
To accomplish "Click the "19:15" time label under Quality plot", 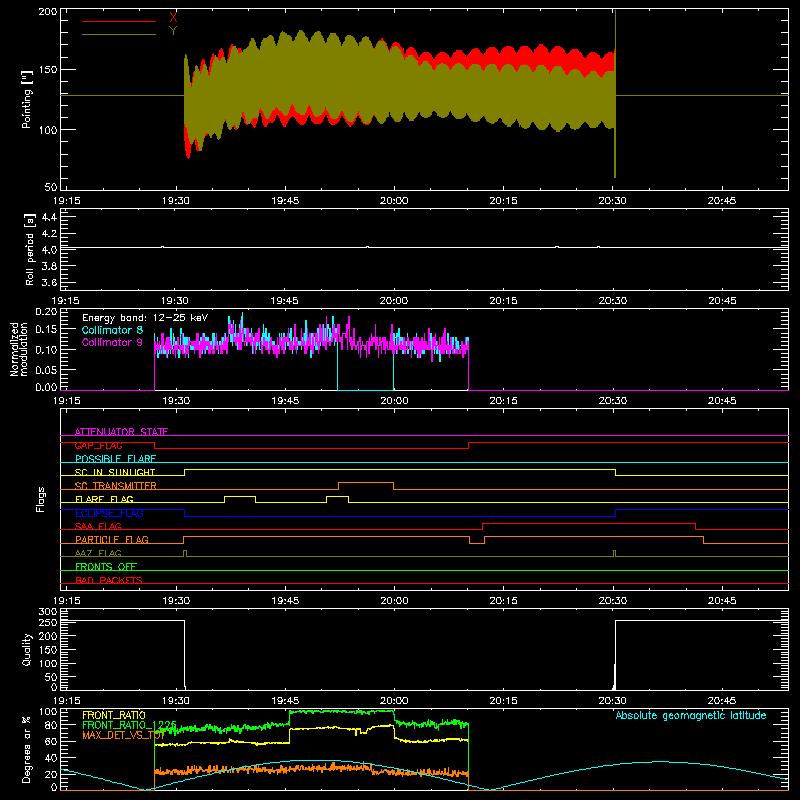I will [66, 701].
